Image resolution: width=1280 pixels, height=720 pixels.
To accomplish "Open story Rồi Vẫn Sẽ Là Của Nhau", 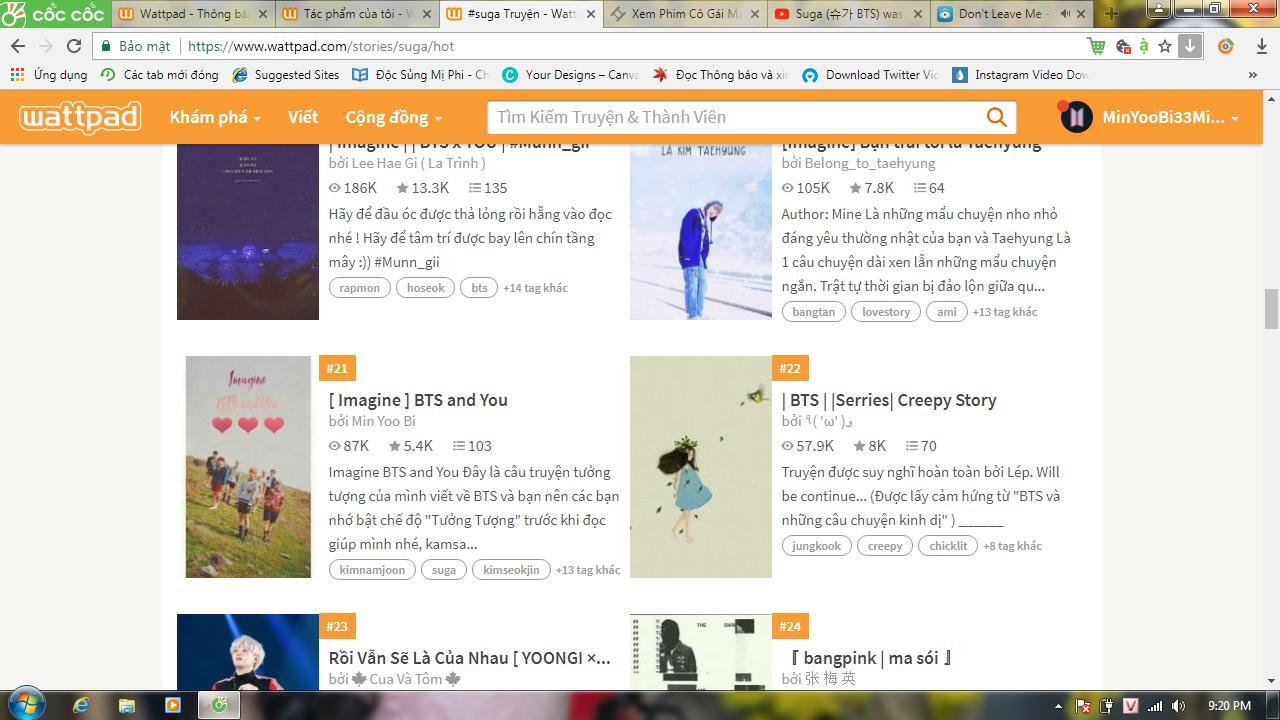I will click(469, 658).
